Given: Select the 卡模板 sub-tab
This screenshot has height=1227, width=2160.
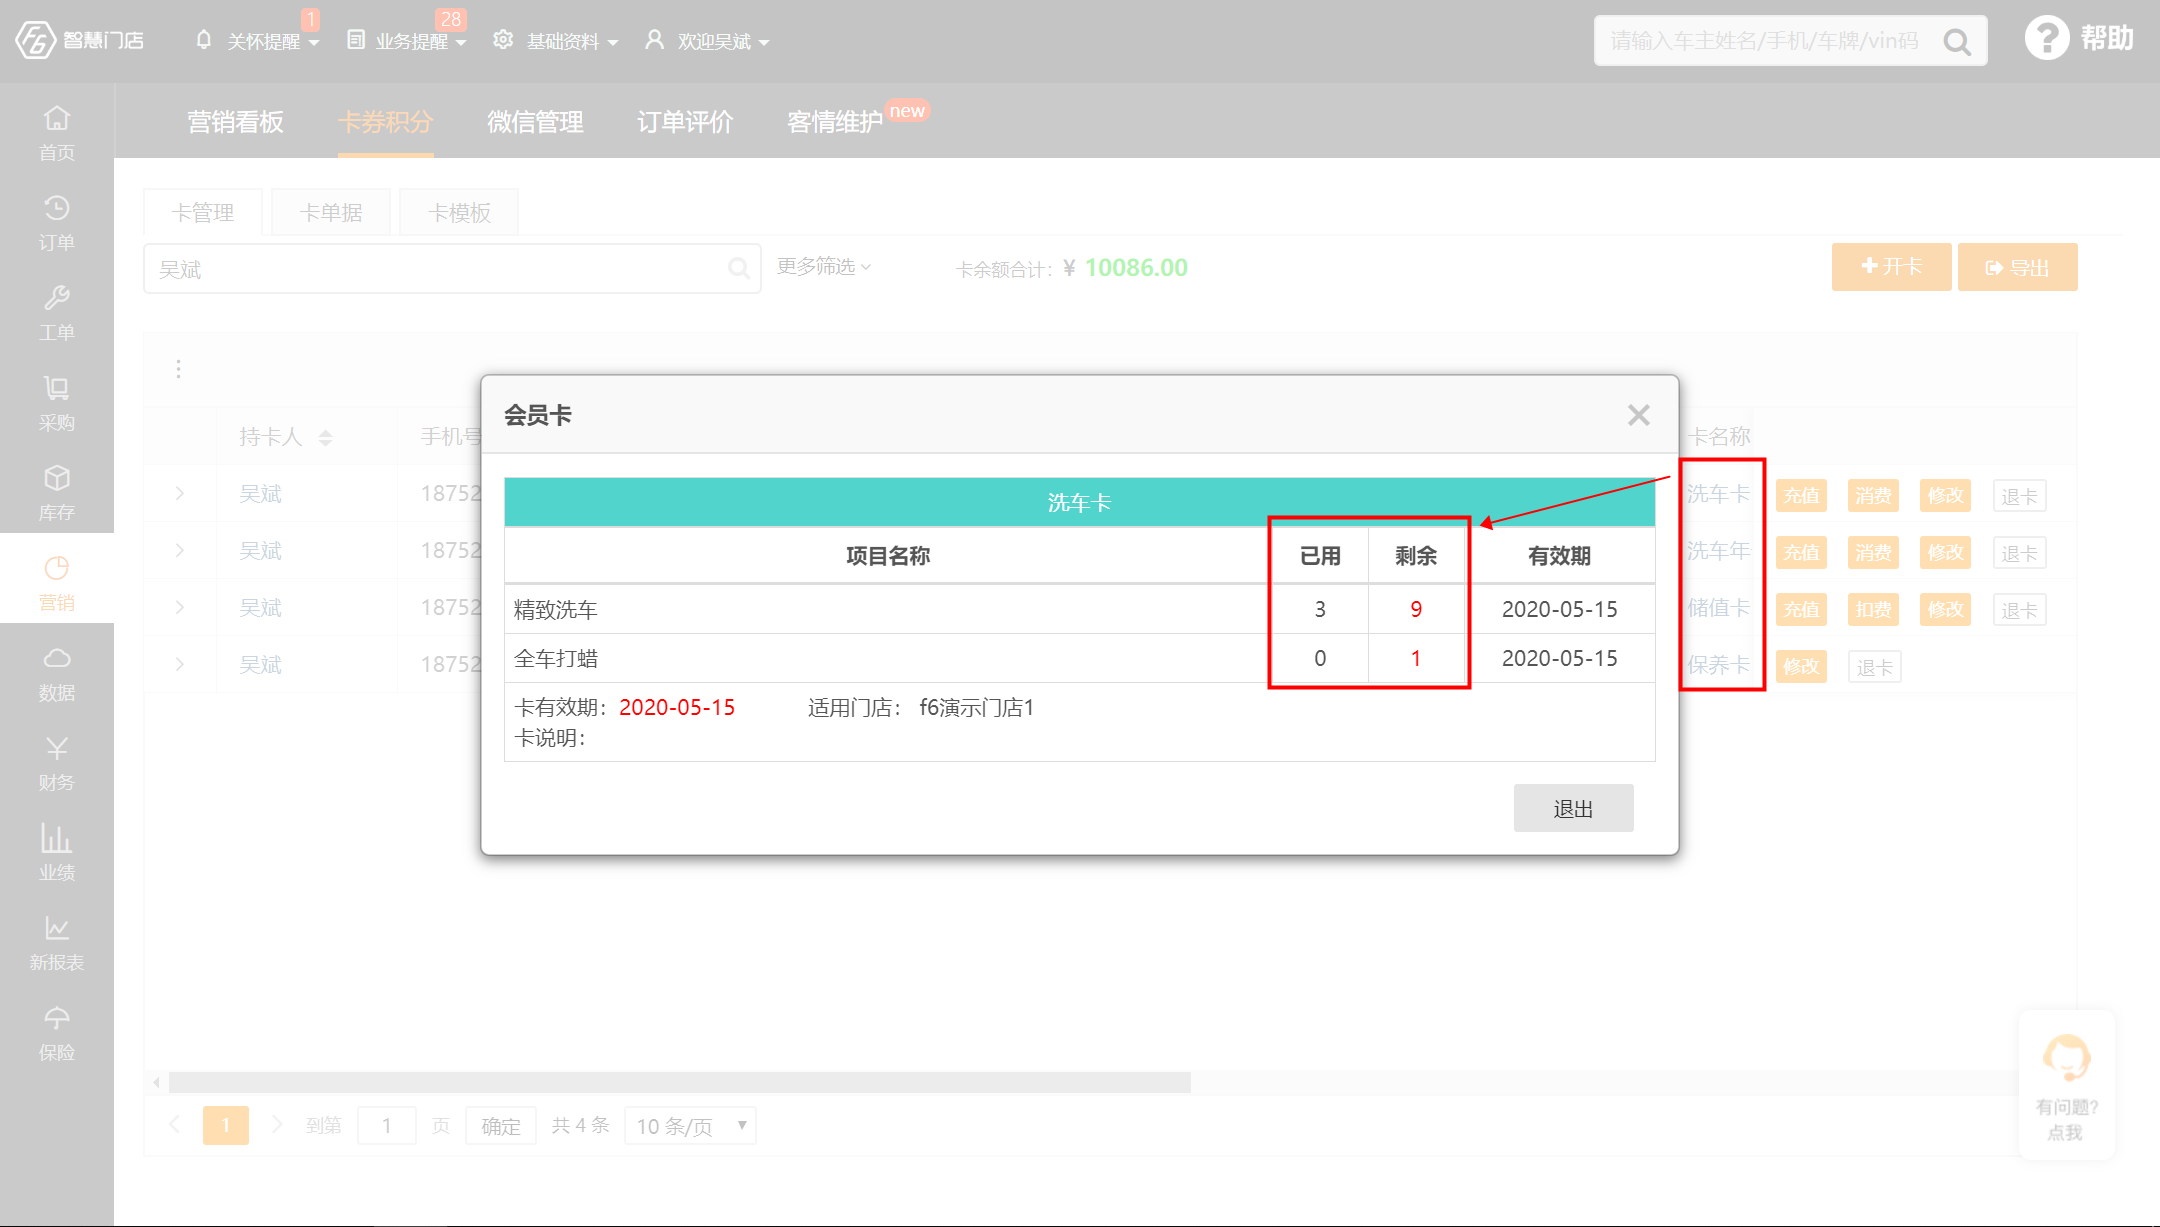Looking at the screenshot, I should coord(459,212).
